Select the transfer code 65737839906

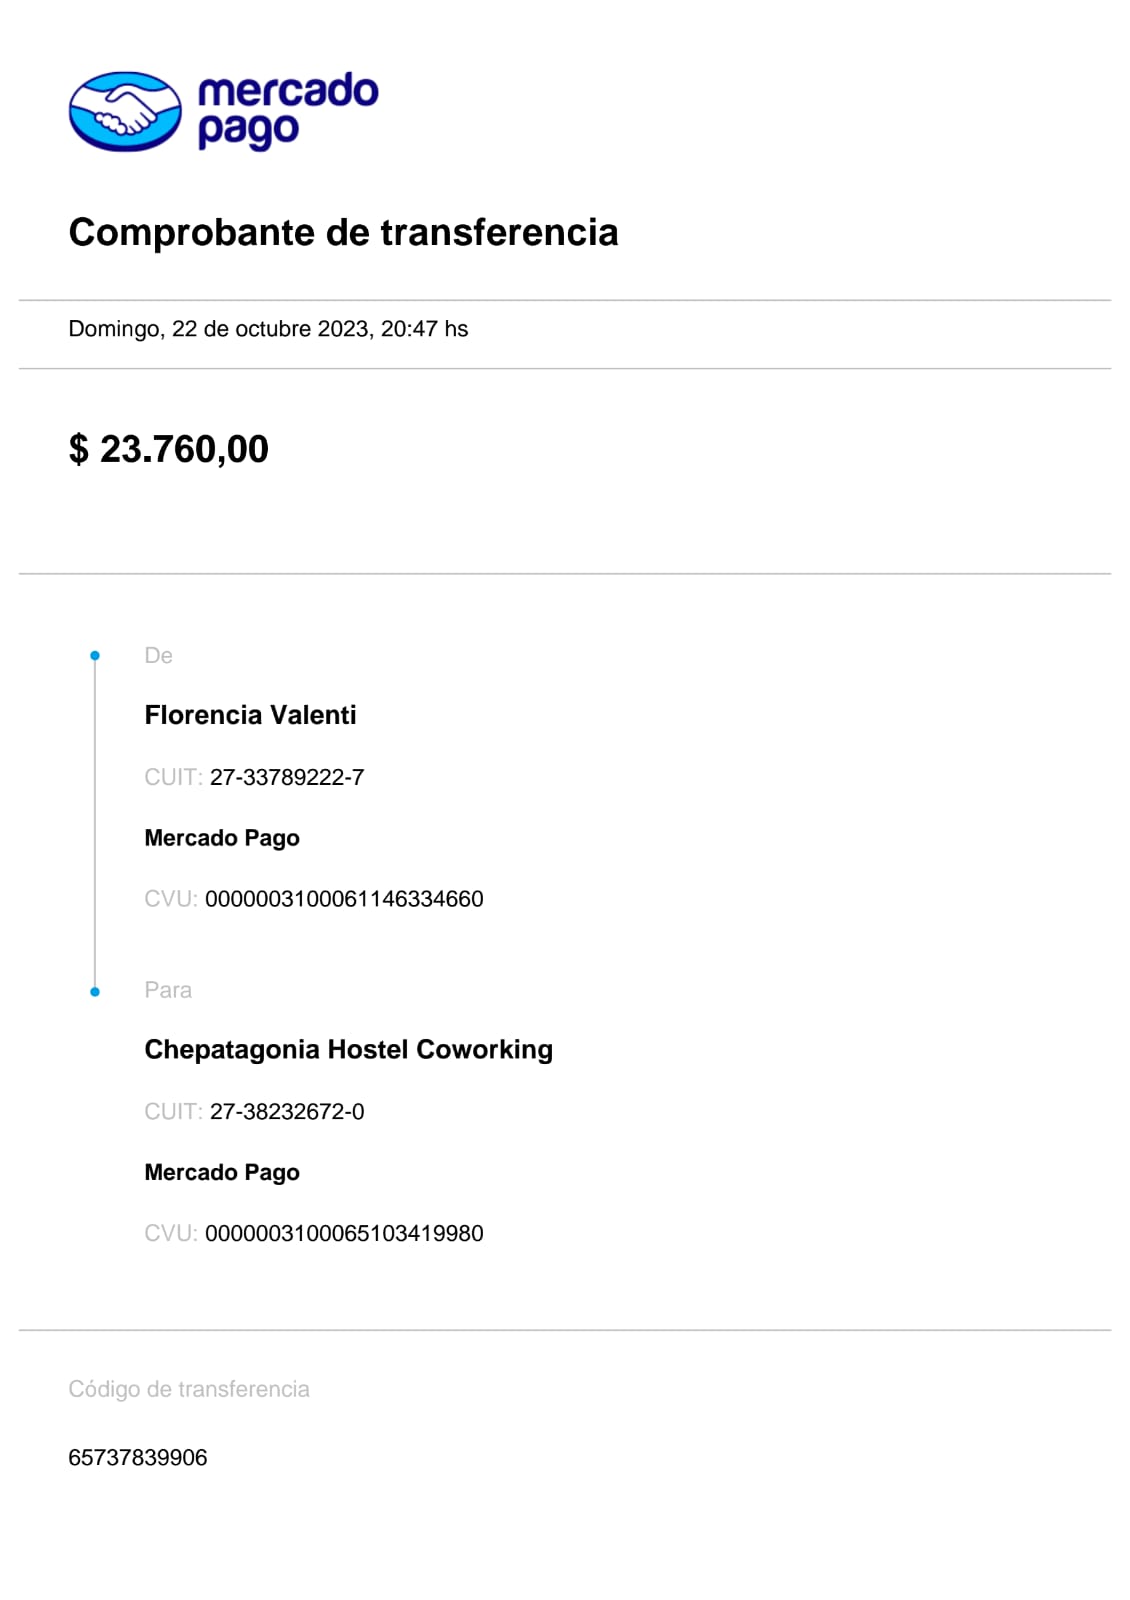click(x=138, y=1457)
